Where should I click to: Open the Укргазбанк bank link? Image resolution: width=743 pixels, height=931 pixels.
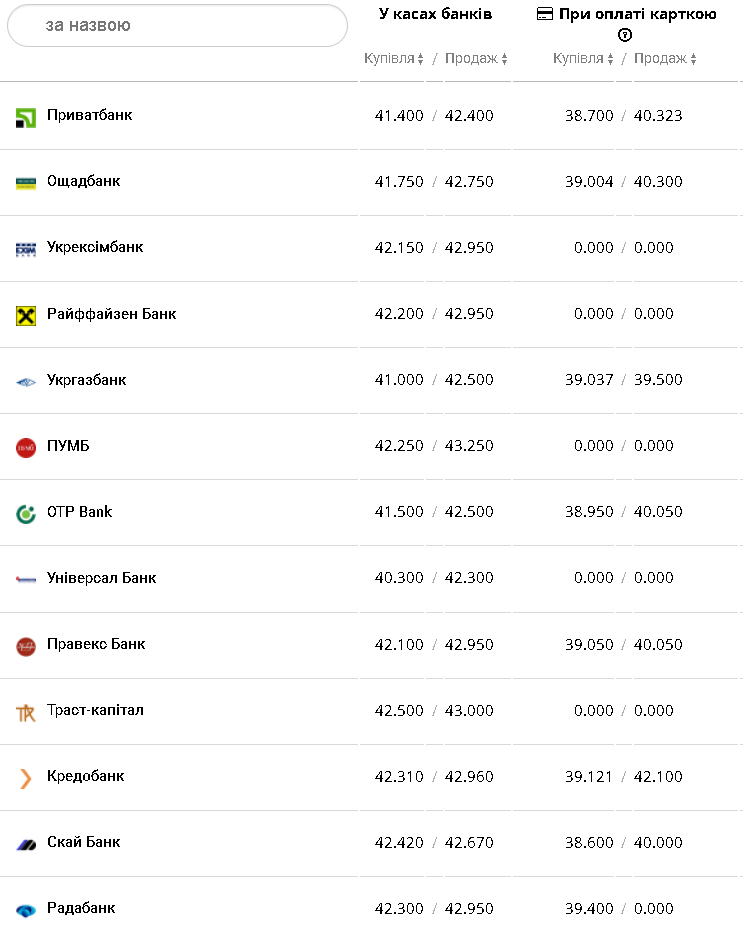click(86, 380)
